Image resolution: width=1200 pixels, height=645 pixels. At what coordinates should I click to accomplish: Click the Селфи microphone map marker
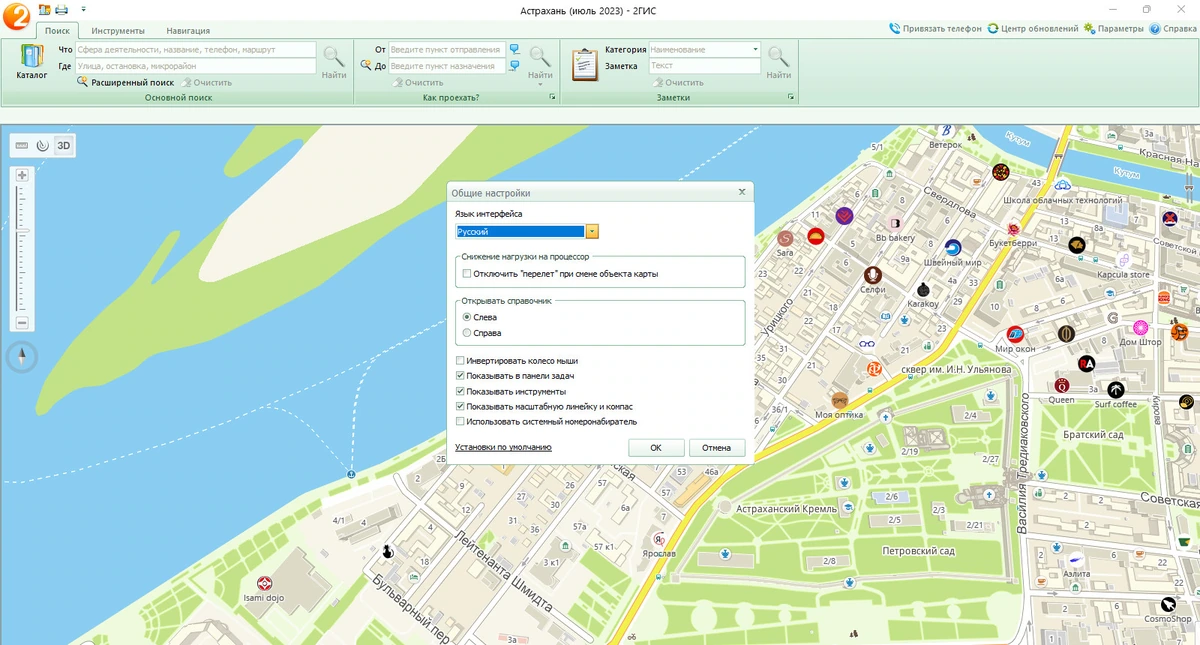point(873,275)
